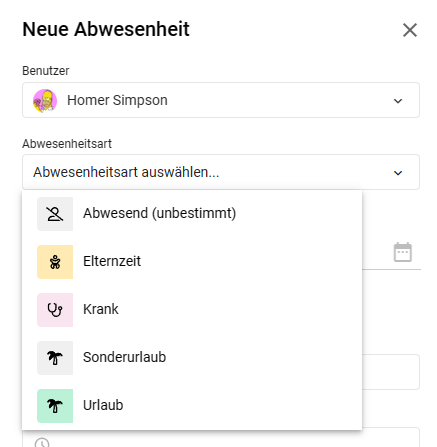This screenshot has width=437, height=447.
Task: Select the Krank absence type
Action: (x=192, y=310)
